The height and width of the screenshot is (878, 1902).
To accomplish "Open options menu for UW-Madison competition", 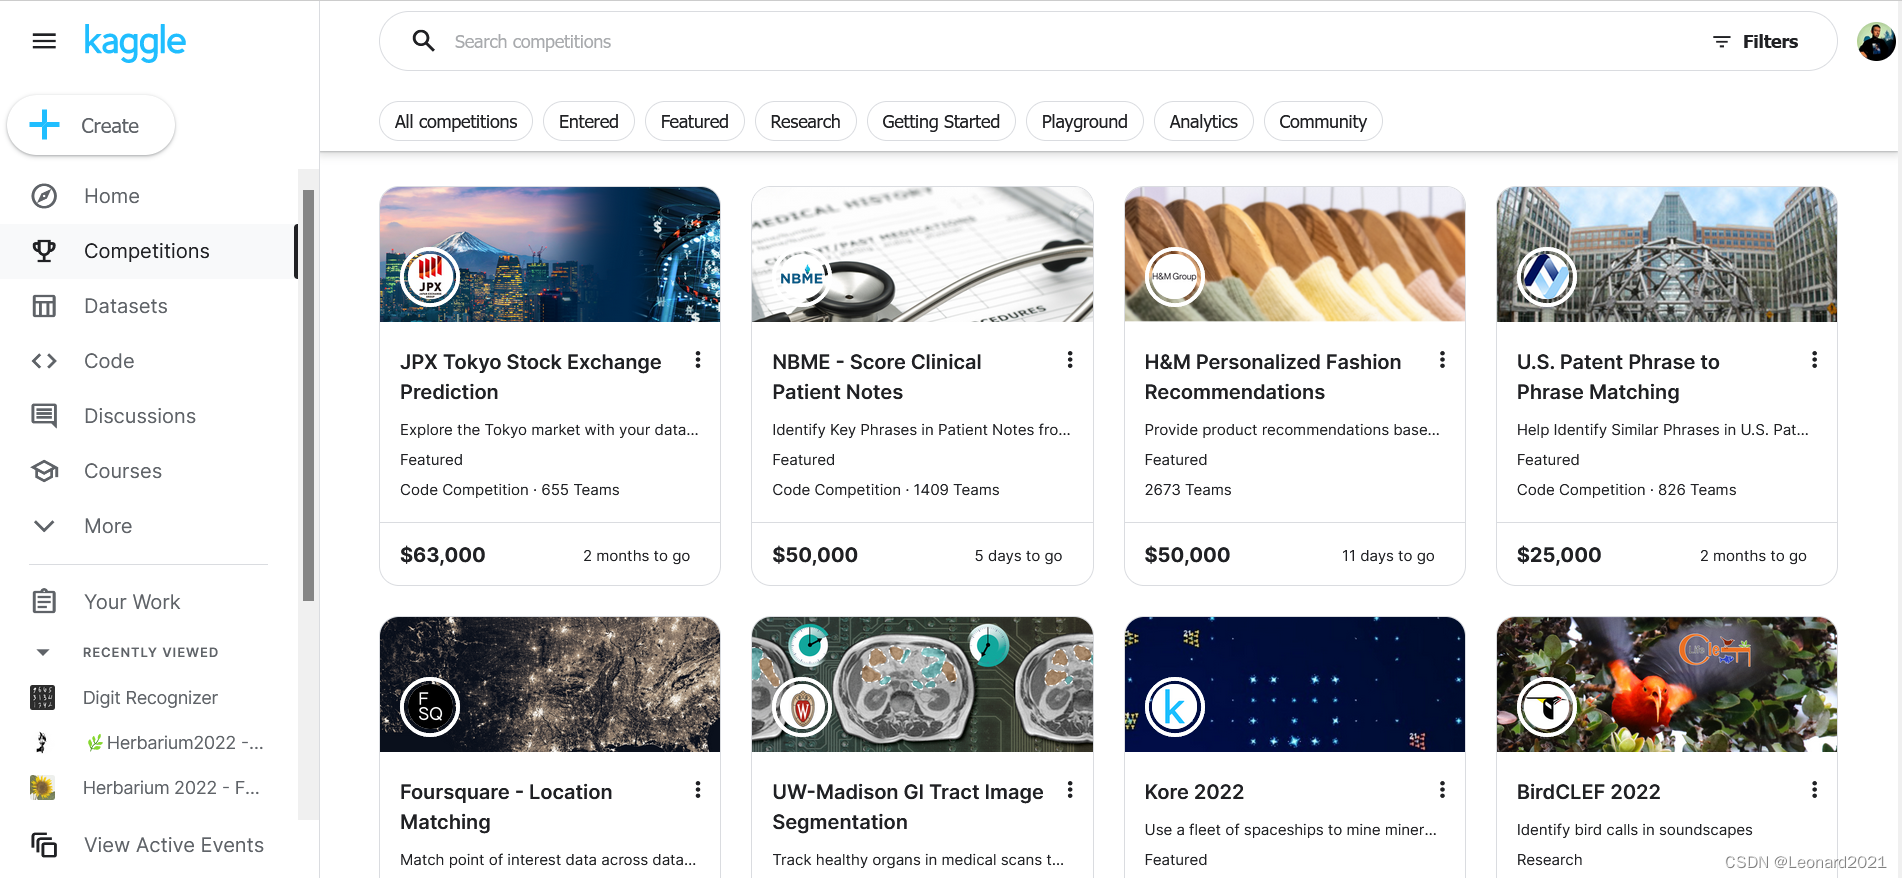I will pyautogui.click(x=1070, y=790).
